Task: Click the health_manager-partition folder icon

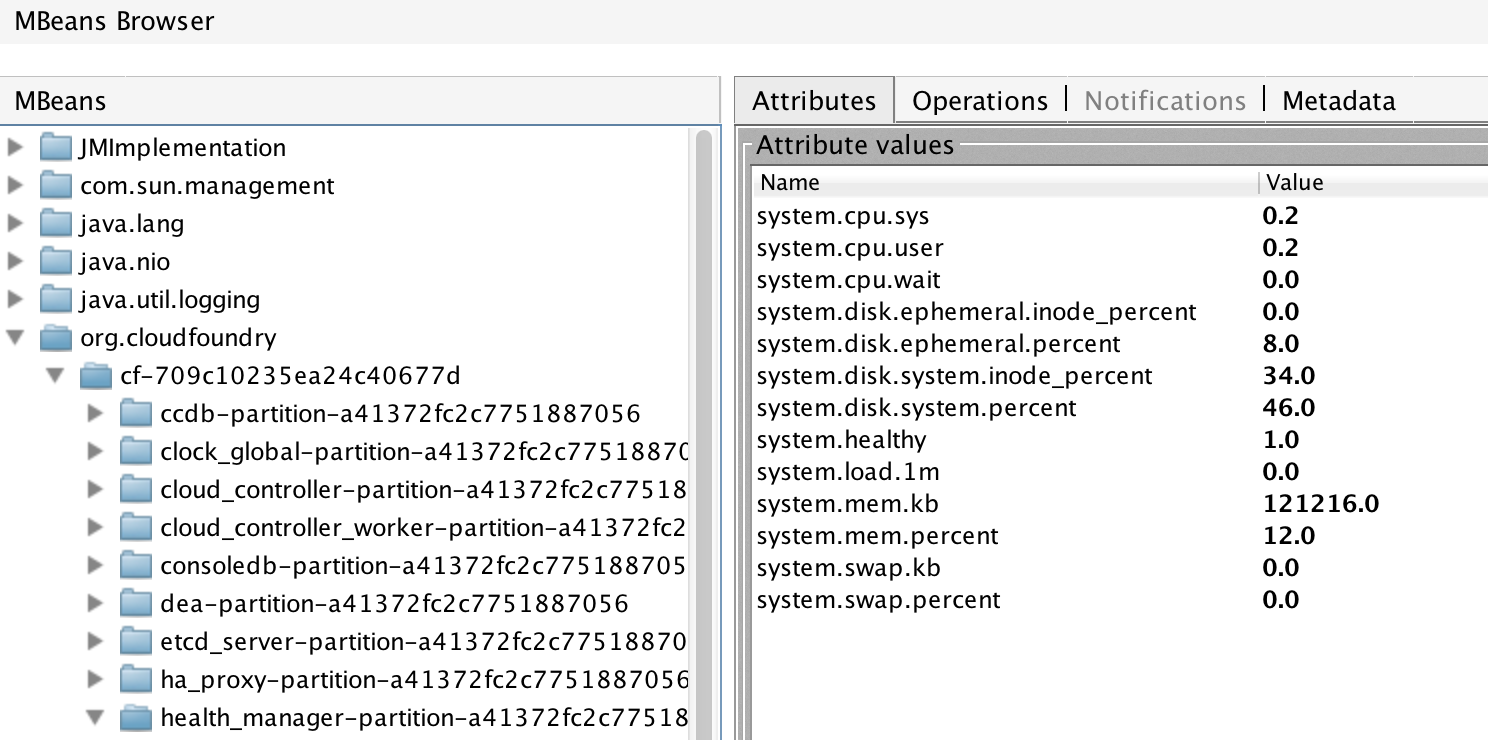Action: coord(137,718)
